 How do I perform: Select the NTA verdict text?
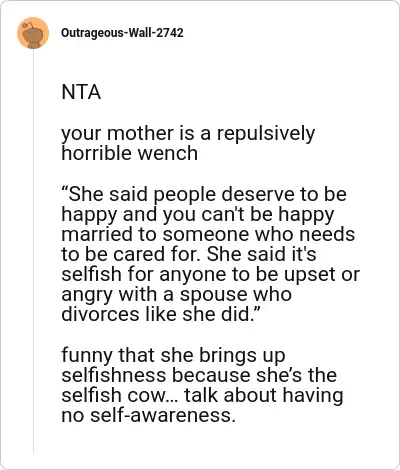[x=81, y=92]
